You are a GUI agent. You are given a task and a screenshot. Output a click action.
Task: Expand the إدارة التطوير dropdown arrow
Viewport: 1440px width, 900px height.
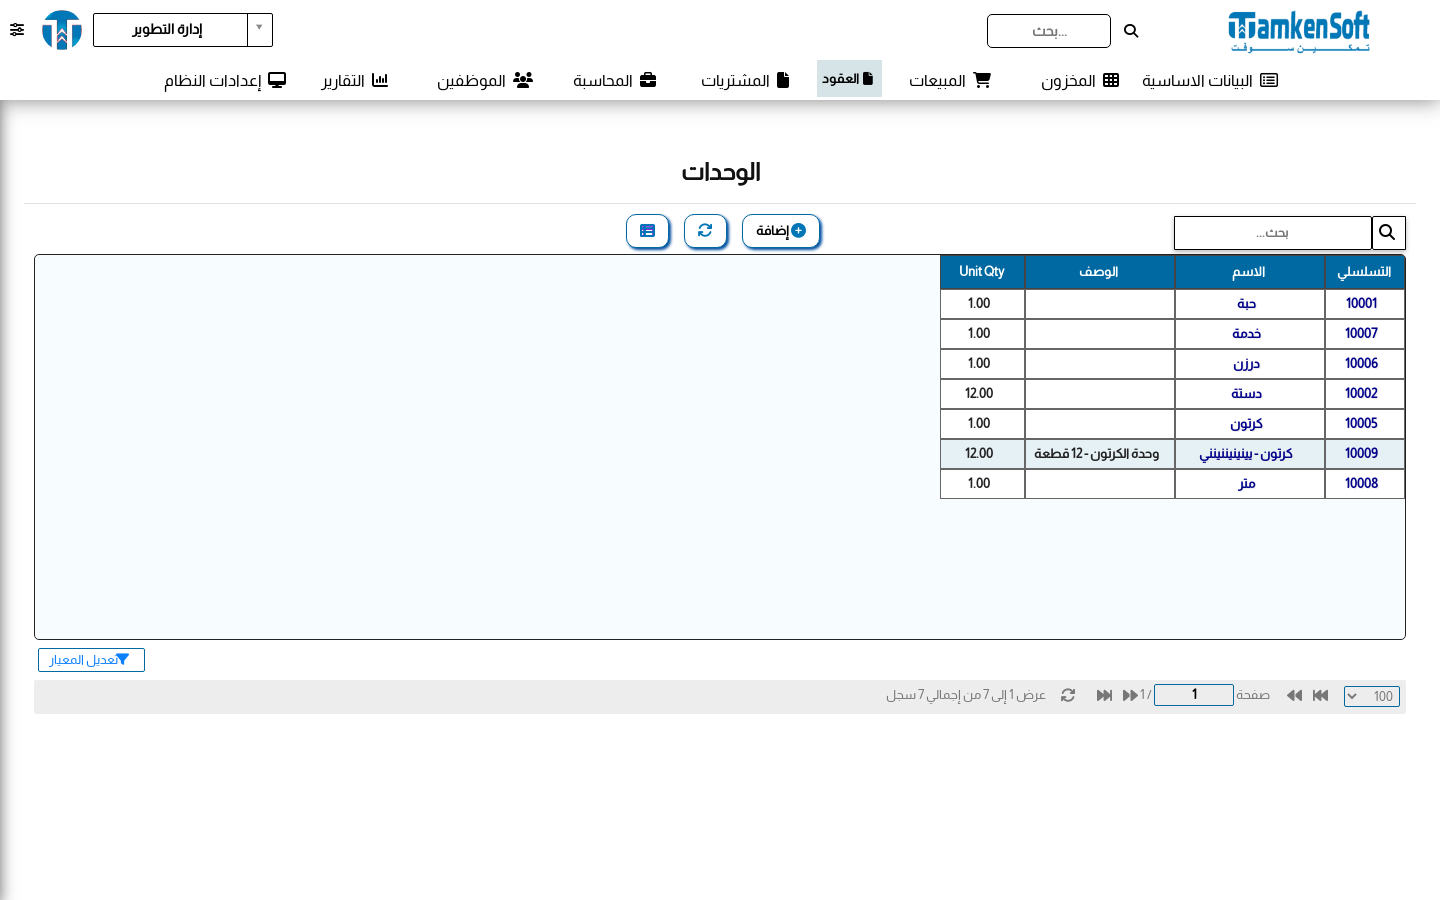pyautogui.click(x=259, y=29)
